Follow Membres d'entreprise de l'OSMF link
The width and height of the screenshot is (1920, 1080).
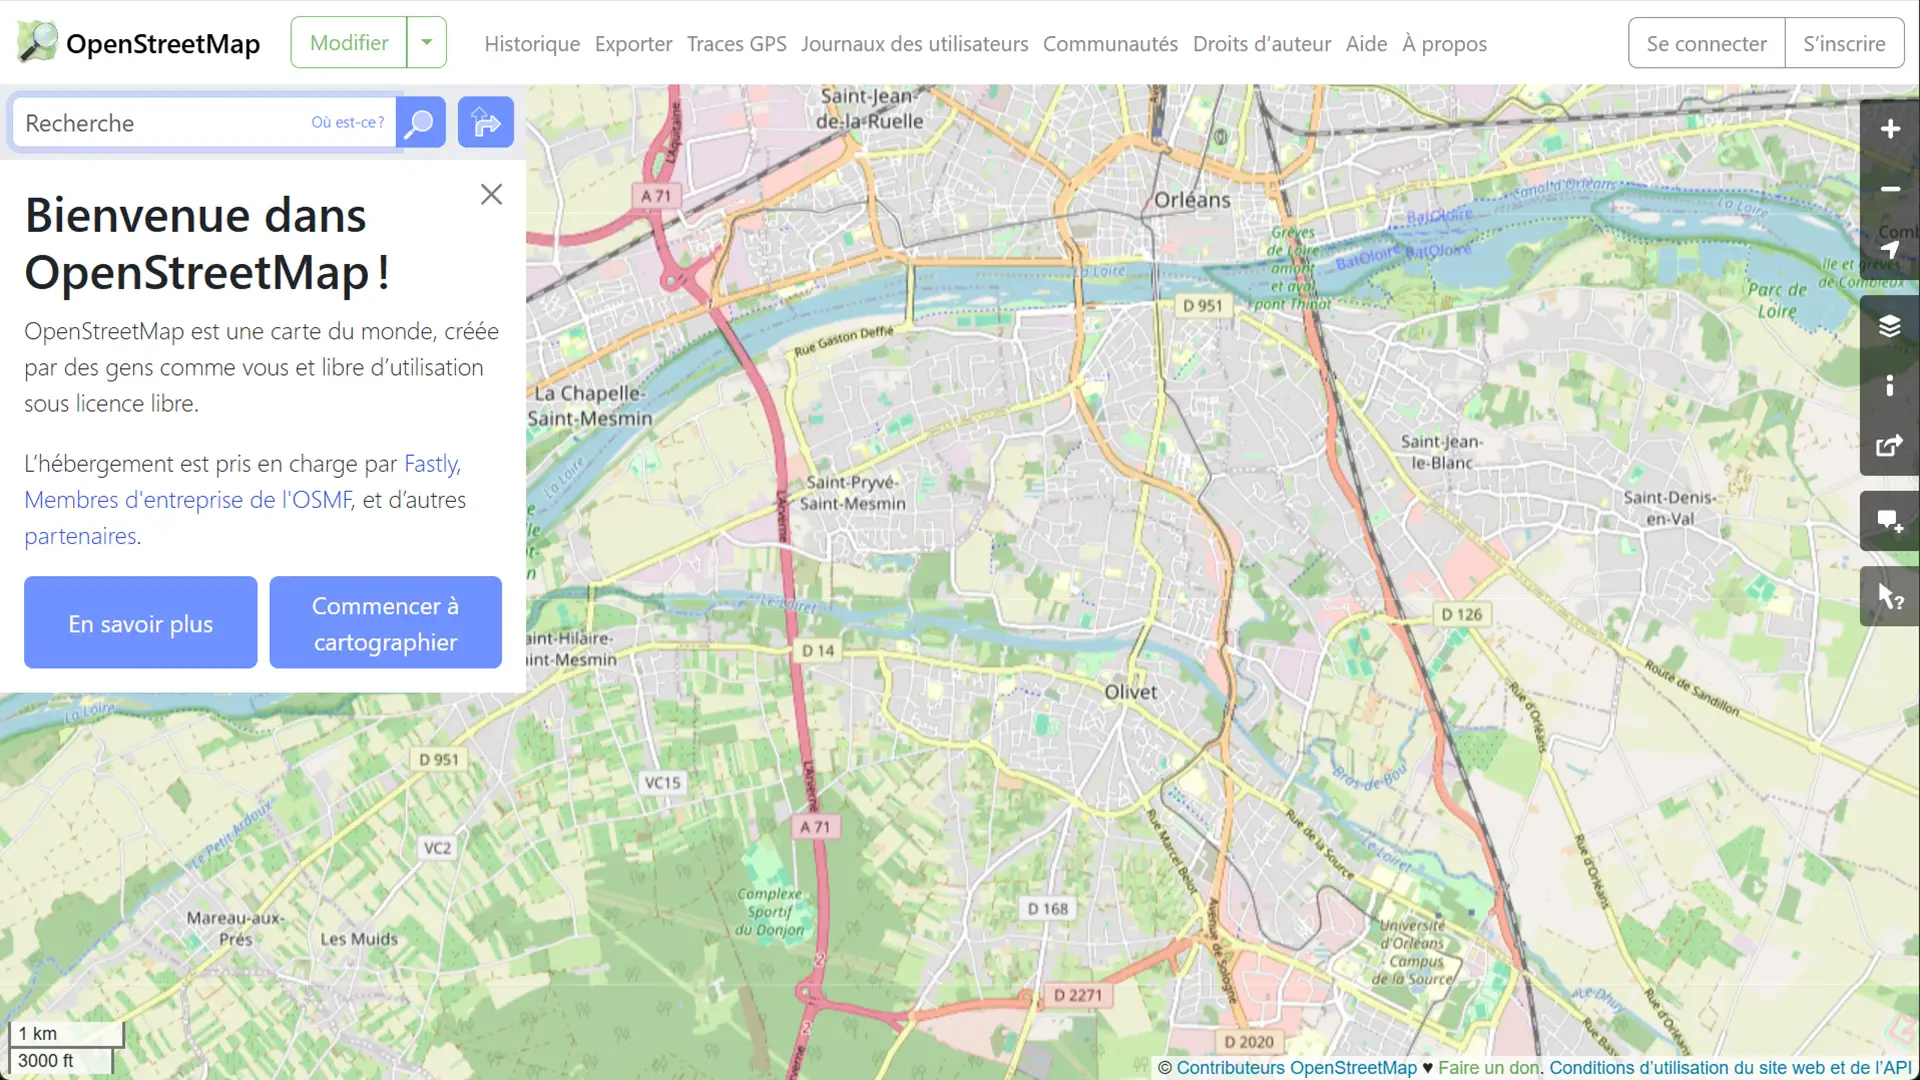pyautogui.click(x=188, y=500)
